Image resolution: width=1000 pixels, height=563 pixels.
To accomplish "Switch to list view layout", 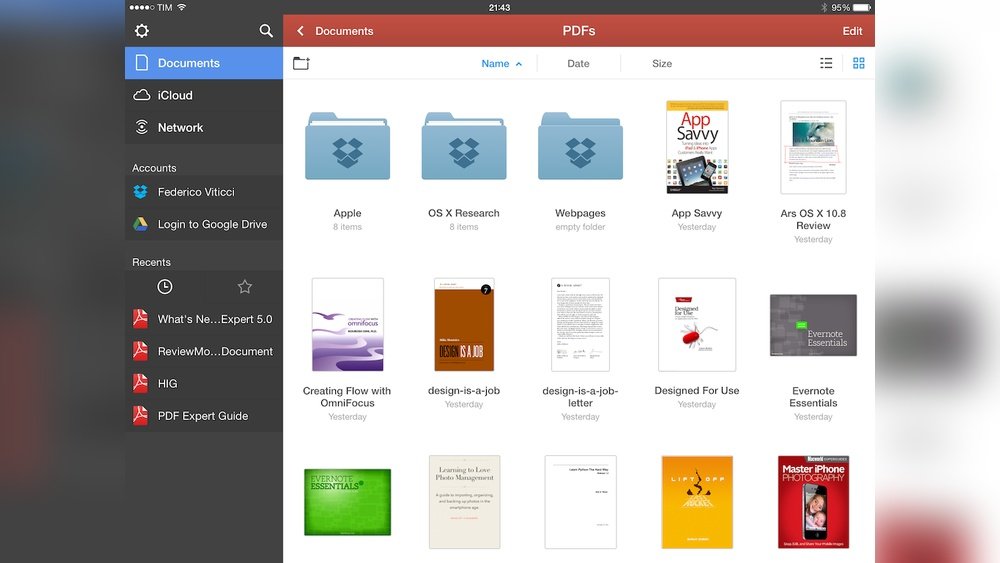I will click(826, 63).
